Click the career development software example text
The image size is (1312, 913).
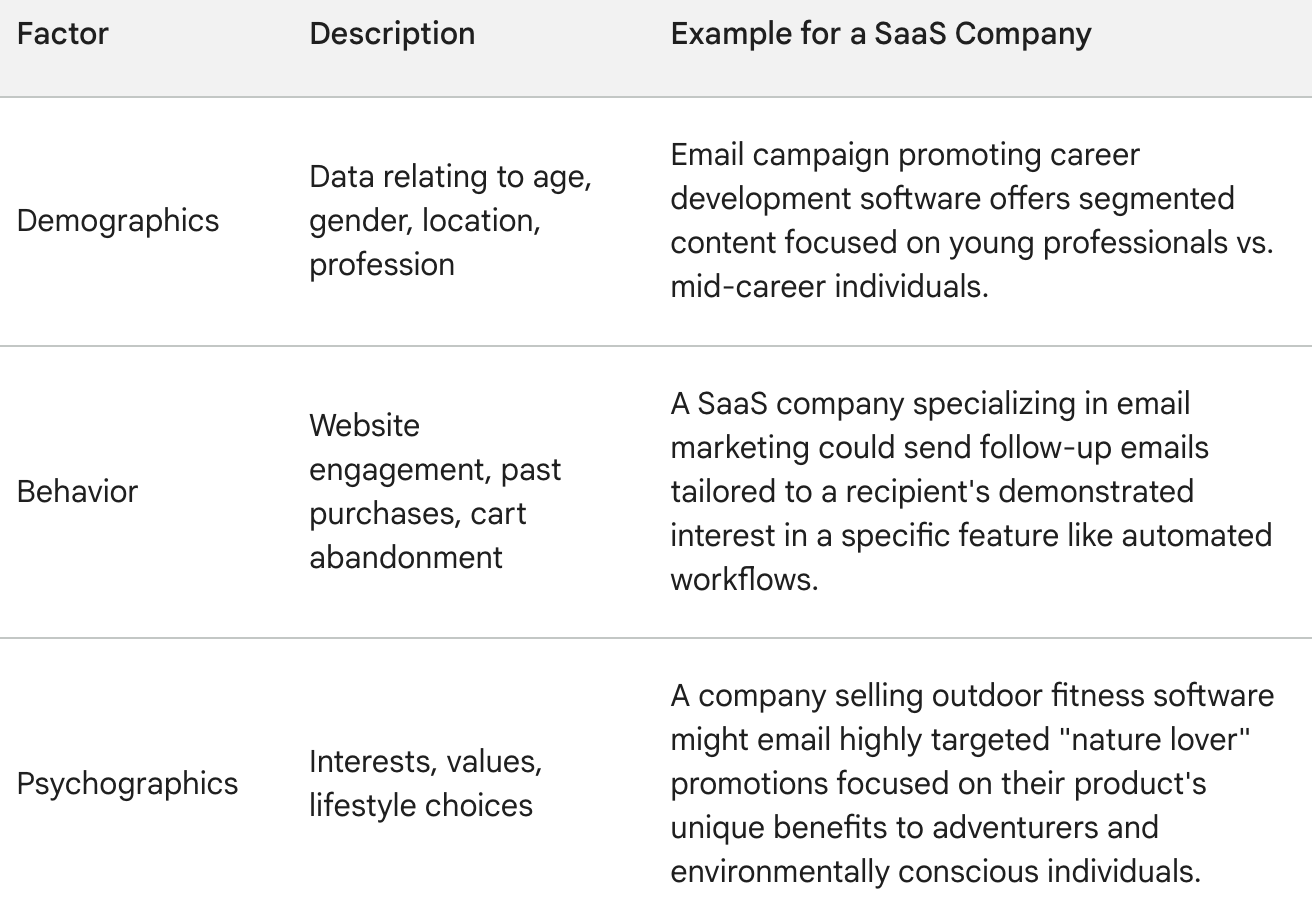tap(972, 220)
